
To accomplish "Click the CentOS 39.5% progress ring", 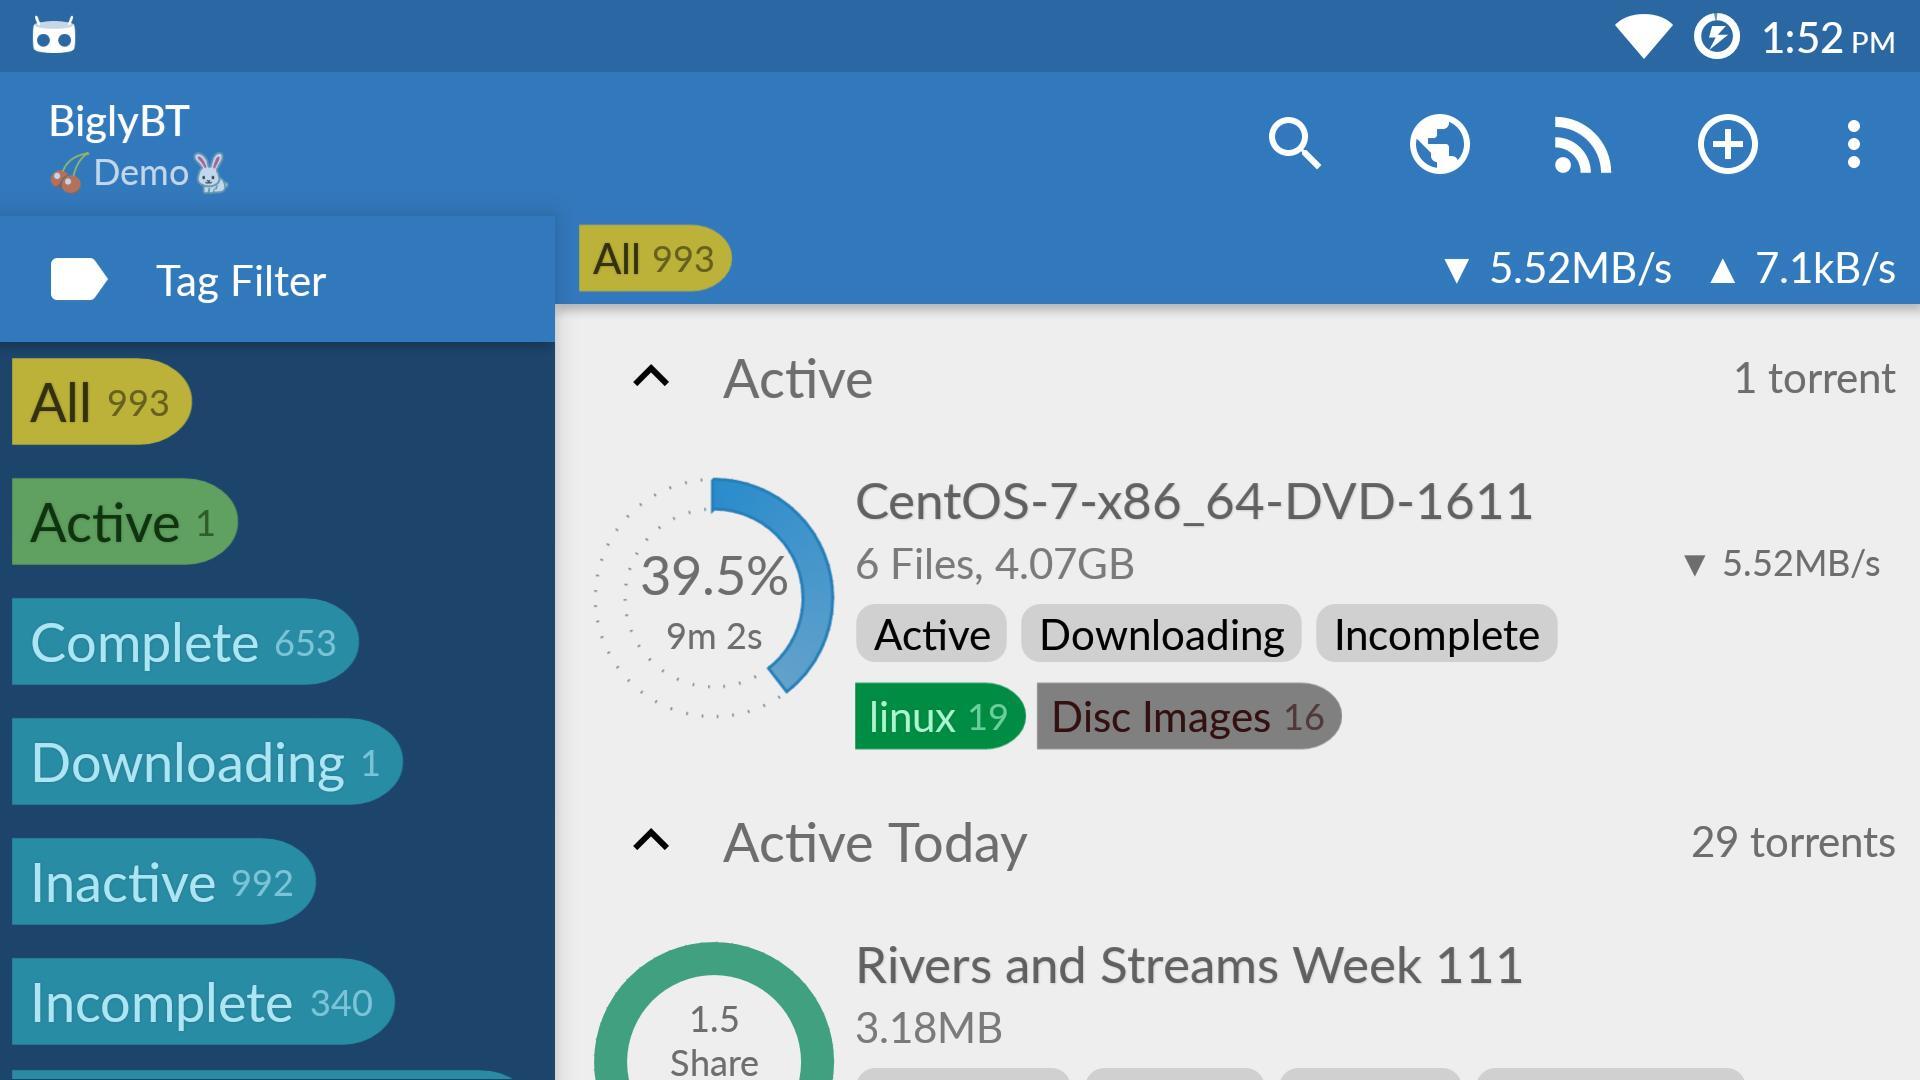I will [x=713, y=598].
